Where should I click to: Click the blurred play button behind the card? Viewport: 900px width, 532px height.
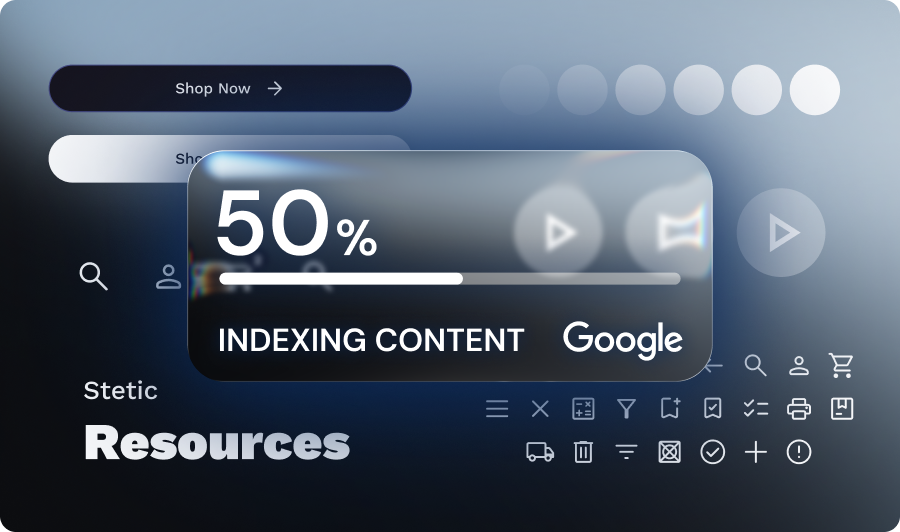[x=558, y=232]
